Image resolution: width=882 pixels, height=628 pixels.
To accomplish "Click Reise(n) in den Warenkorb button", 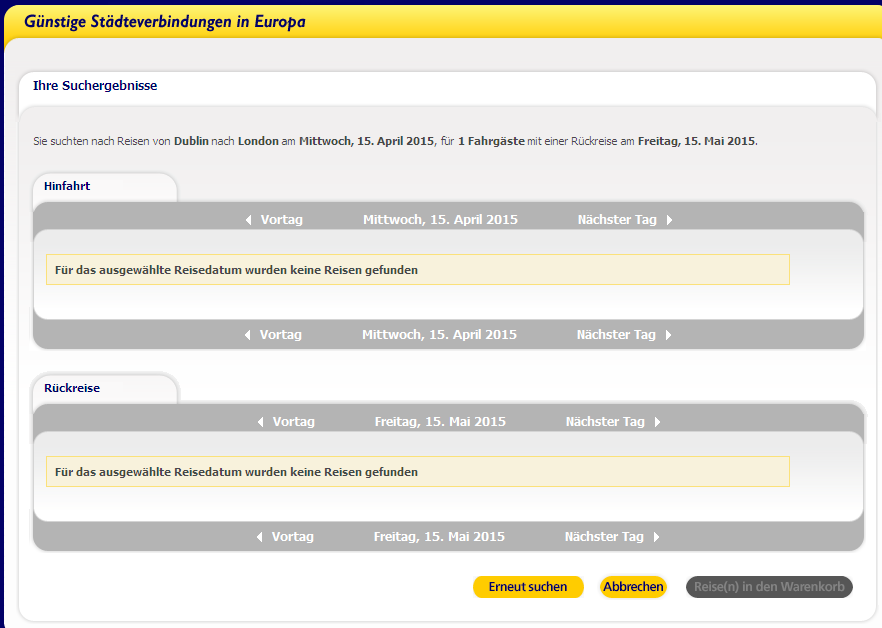I will (x=769, y=587).
